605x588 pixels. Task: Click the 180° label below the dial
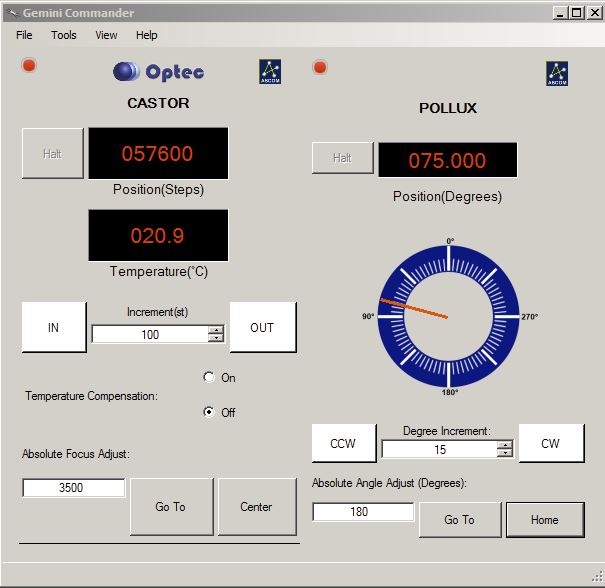pos(450,392)
